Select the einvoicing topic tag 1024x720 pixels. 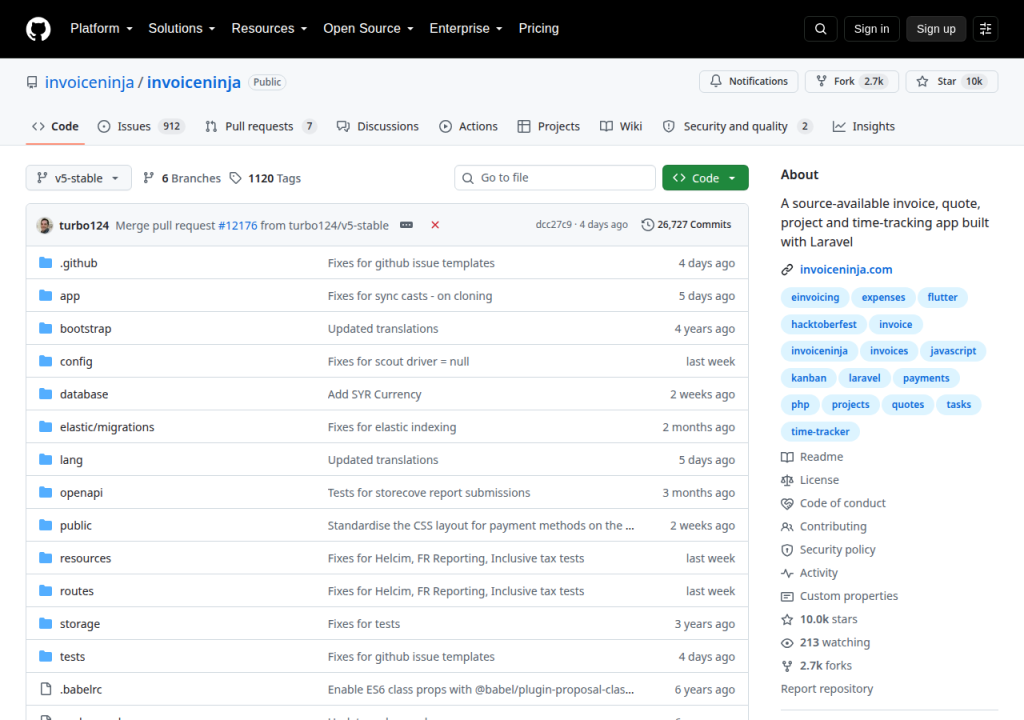point(815,297)
